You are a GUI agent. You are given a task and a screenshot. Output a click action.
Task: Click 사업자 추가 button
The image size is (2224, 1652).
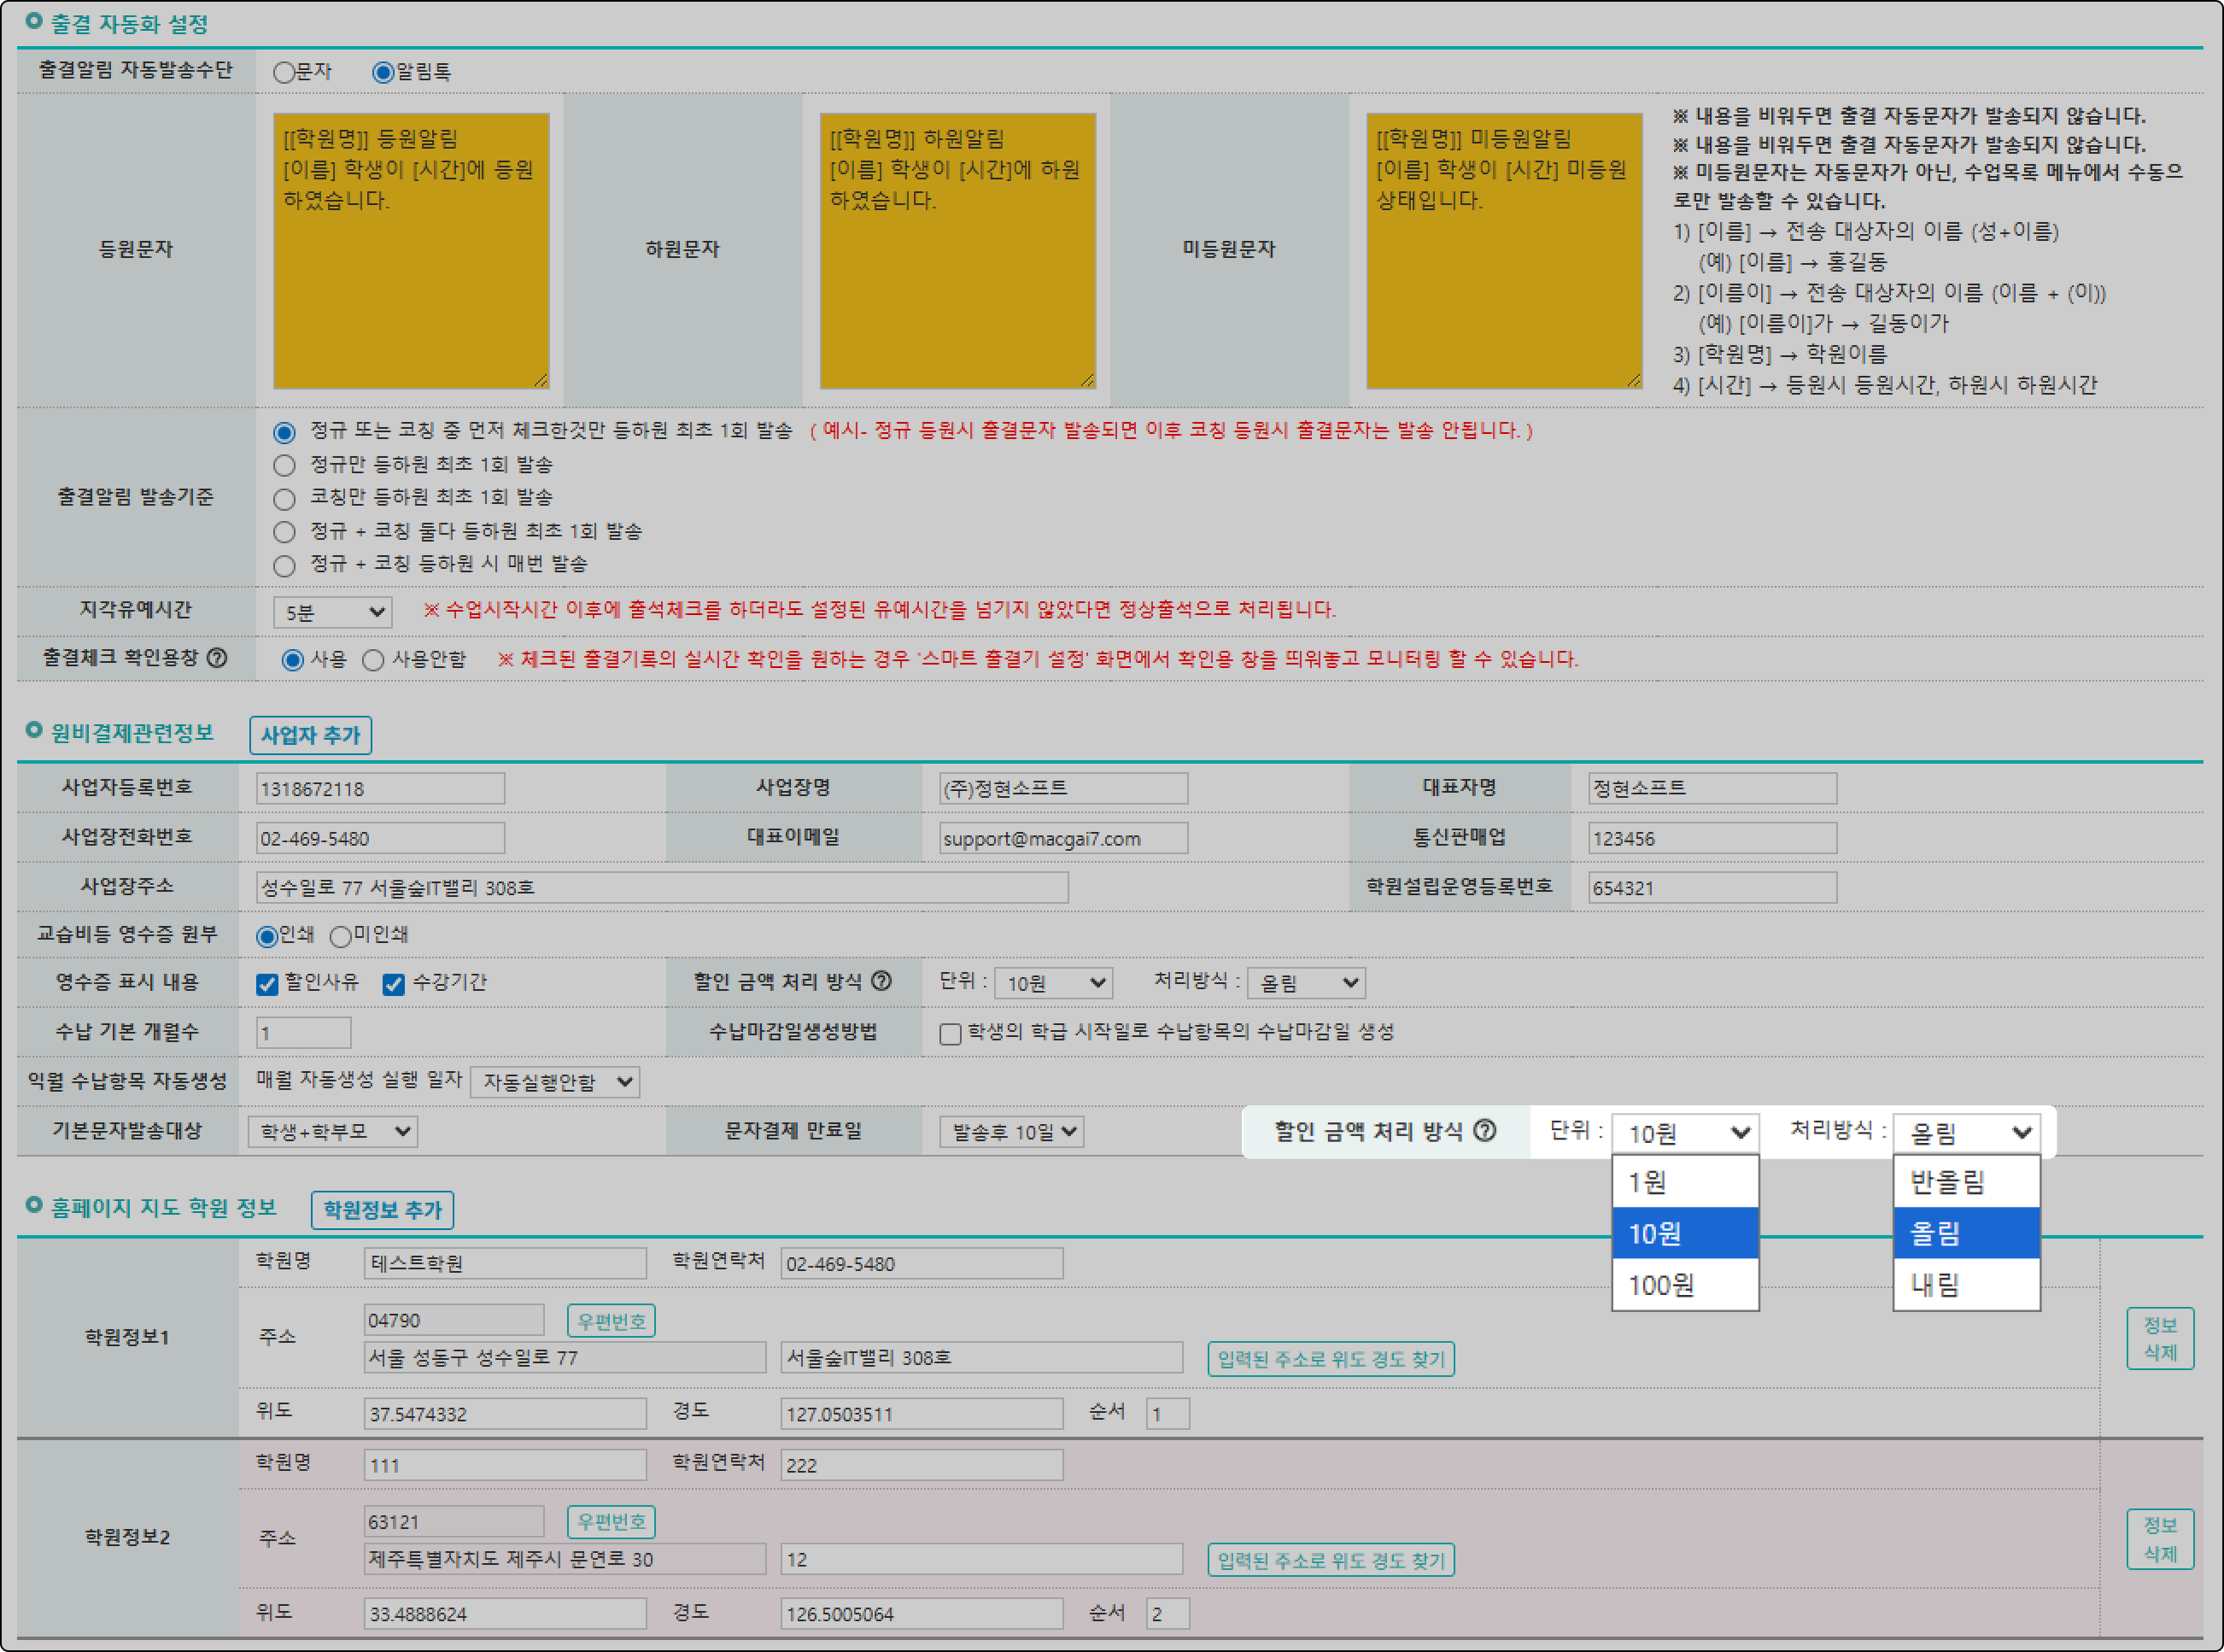310,735
